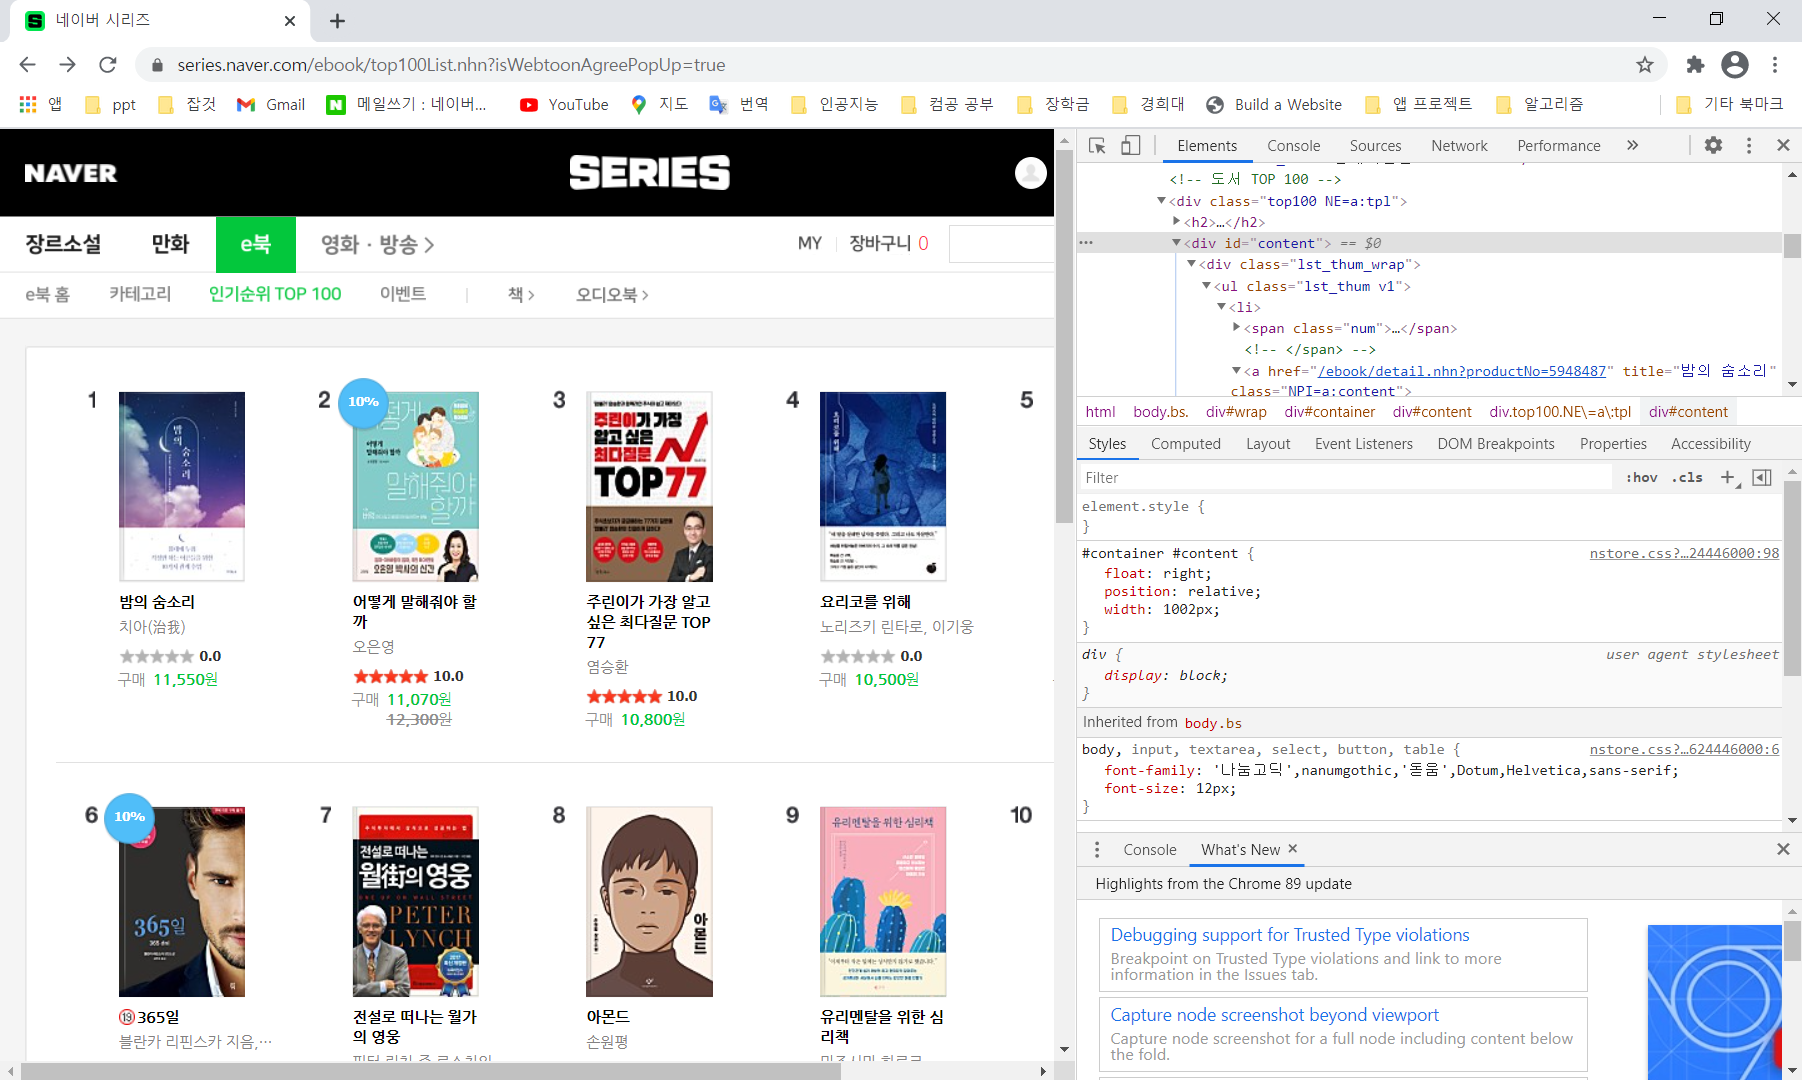Click the browser back arrow

click(x=27, y=65)
